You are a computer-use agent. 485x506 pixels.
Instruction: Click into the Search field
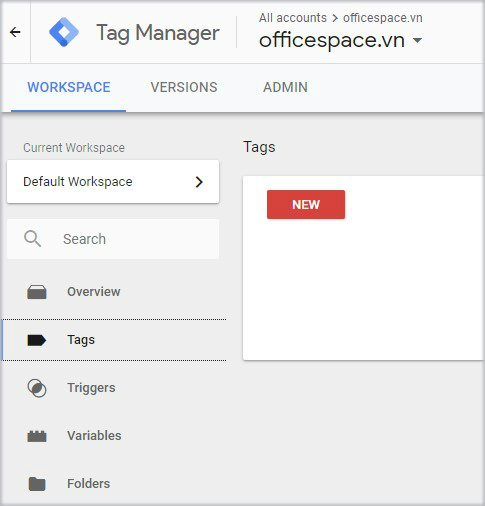pos(113,239)
